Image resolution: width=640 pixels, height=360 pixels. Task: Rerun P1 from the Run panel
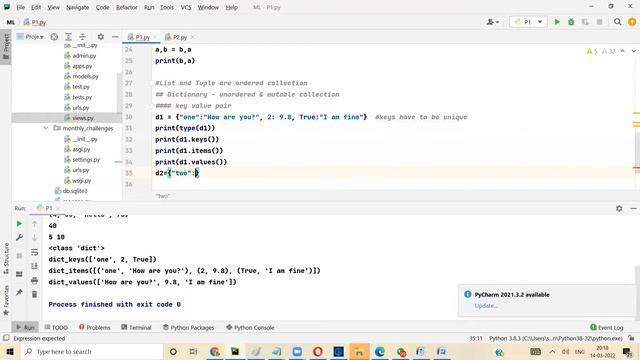[x=19, y=224]
